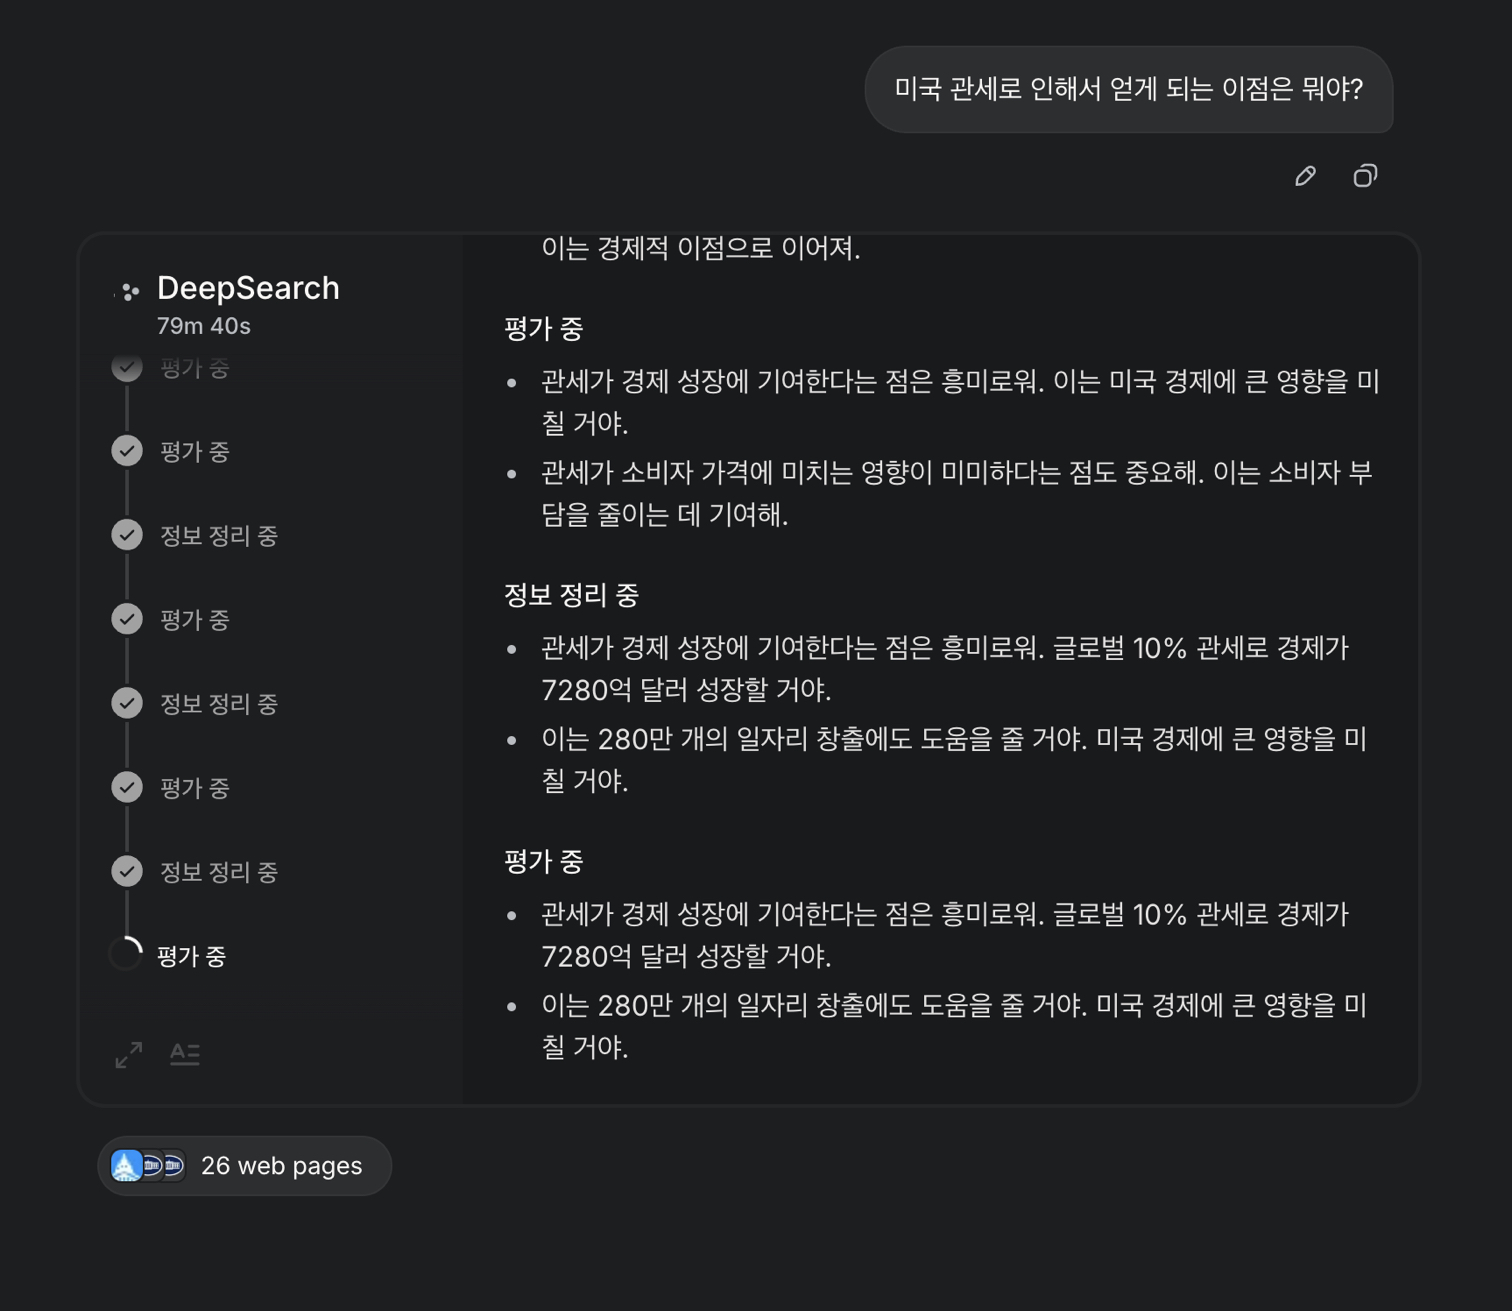Click the 정보 정리 중 content heading

coord(571,595)
